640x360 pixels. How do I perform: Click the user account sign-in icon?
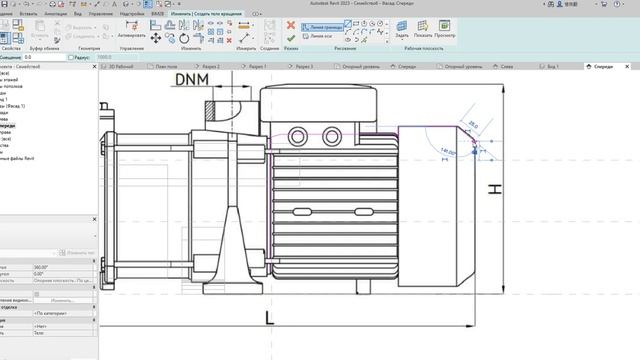[x=560, y=4]
